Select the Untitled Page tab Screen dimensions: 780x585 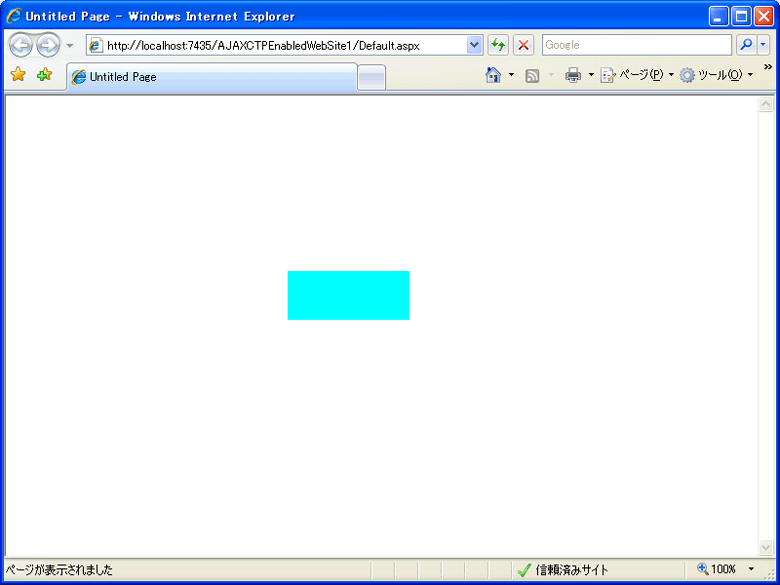click(x=212, y=77)
